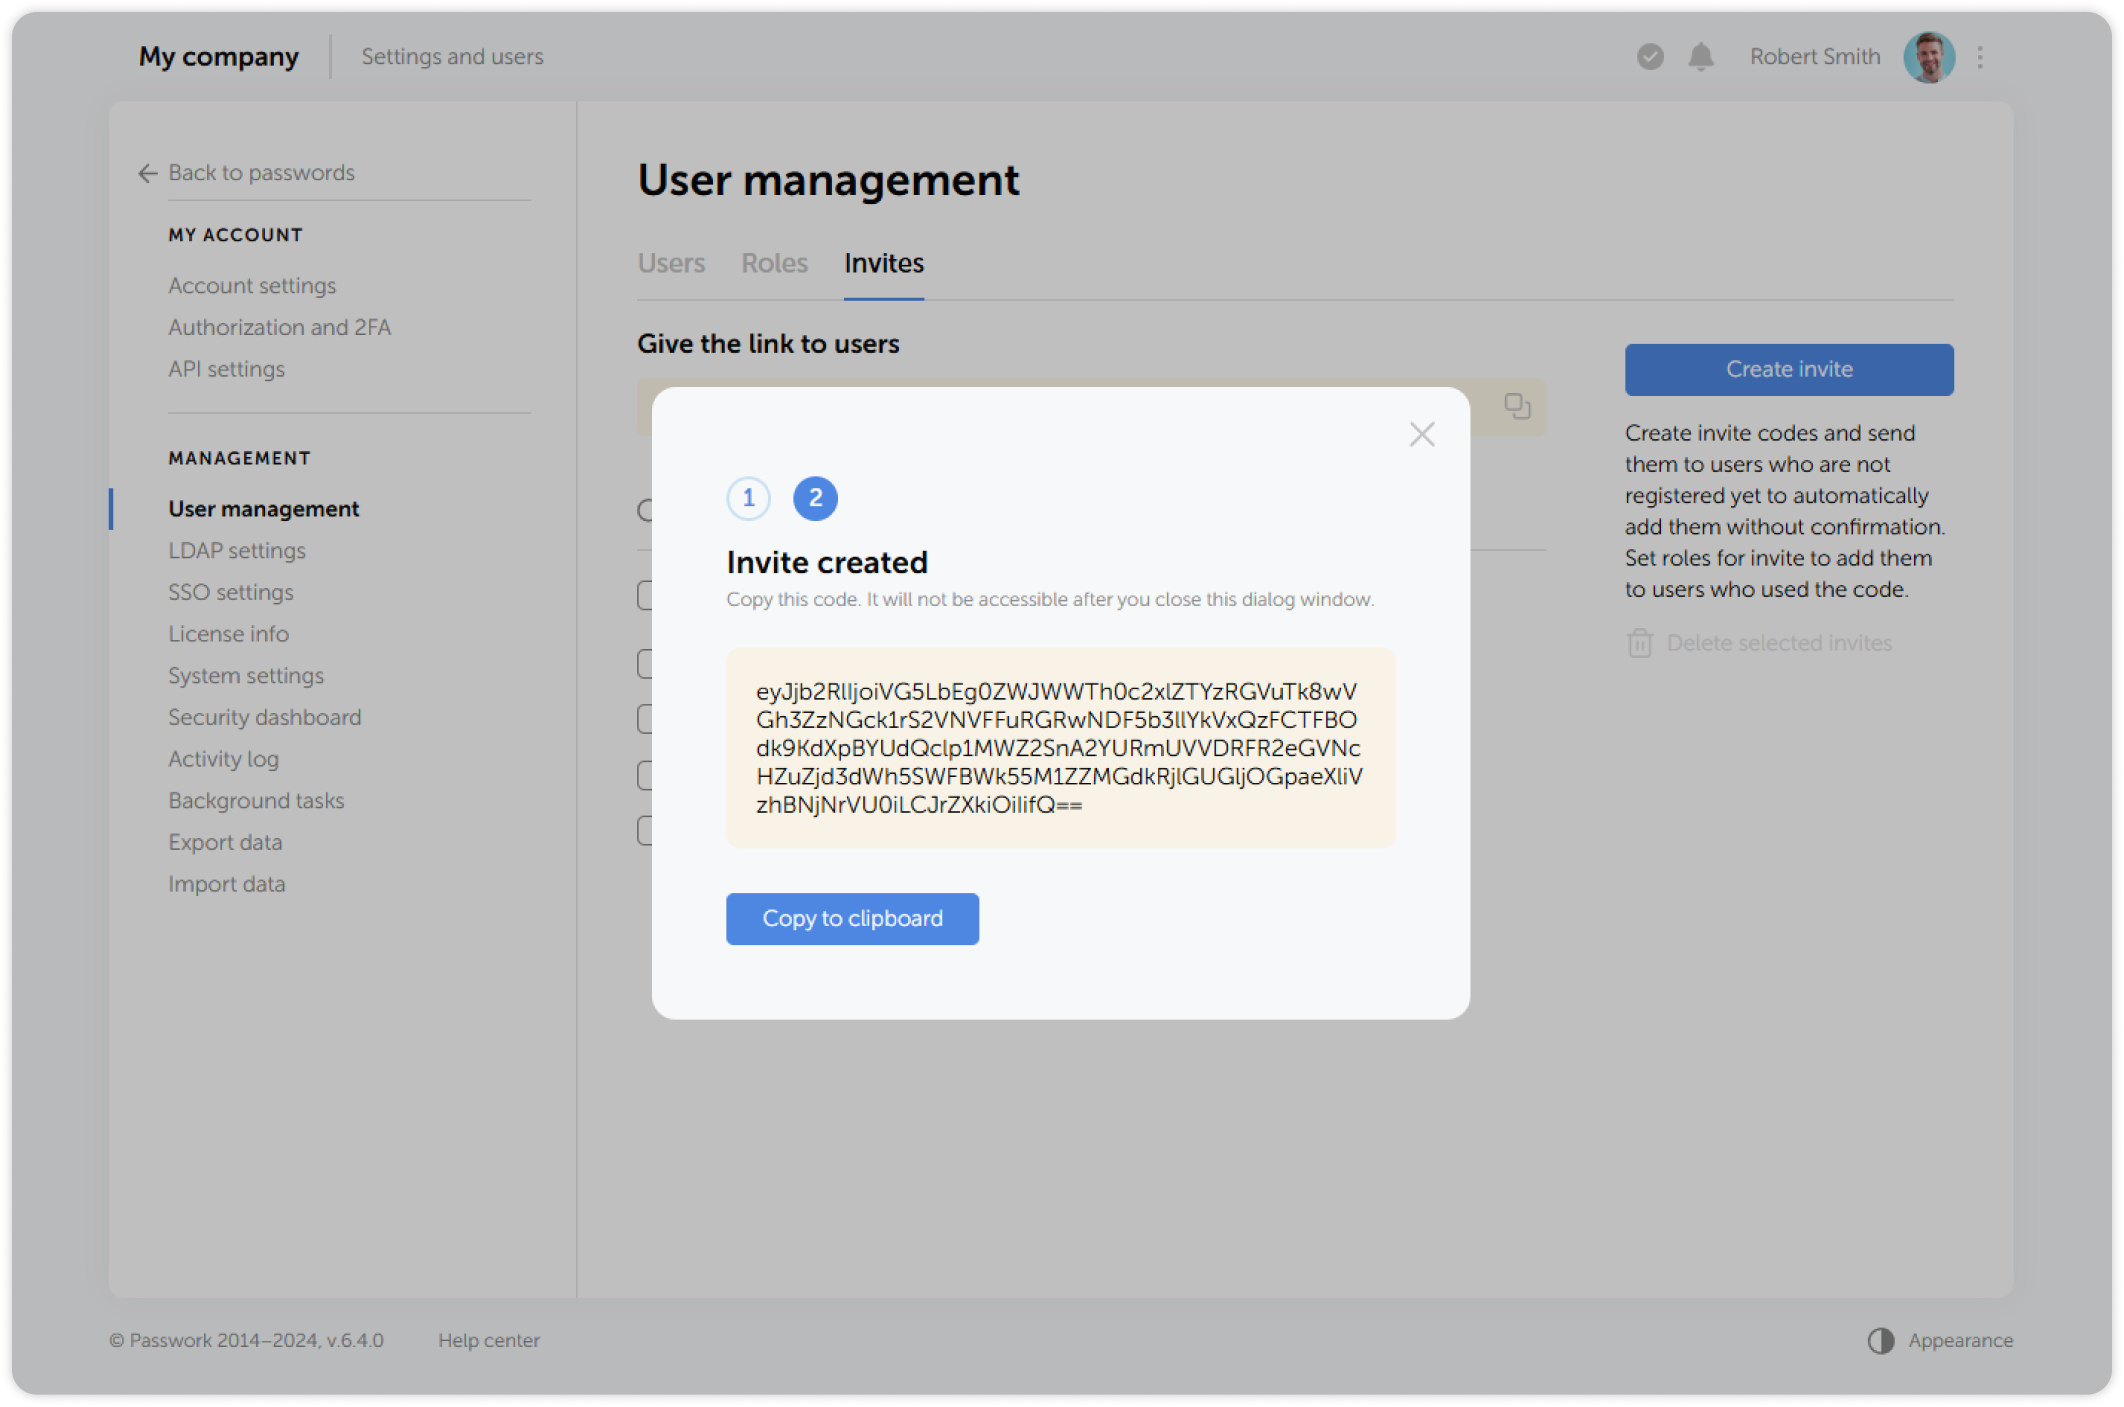Viewport: 2124px width, 1407px height.
Task: Switch to the Users tab
Action: (671, 263)
